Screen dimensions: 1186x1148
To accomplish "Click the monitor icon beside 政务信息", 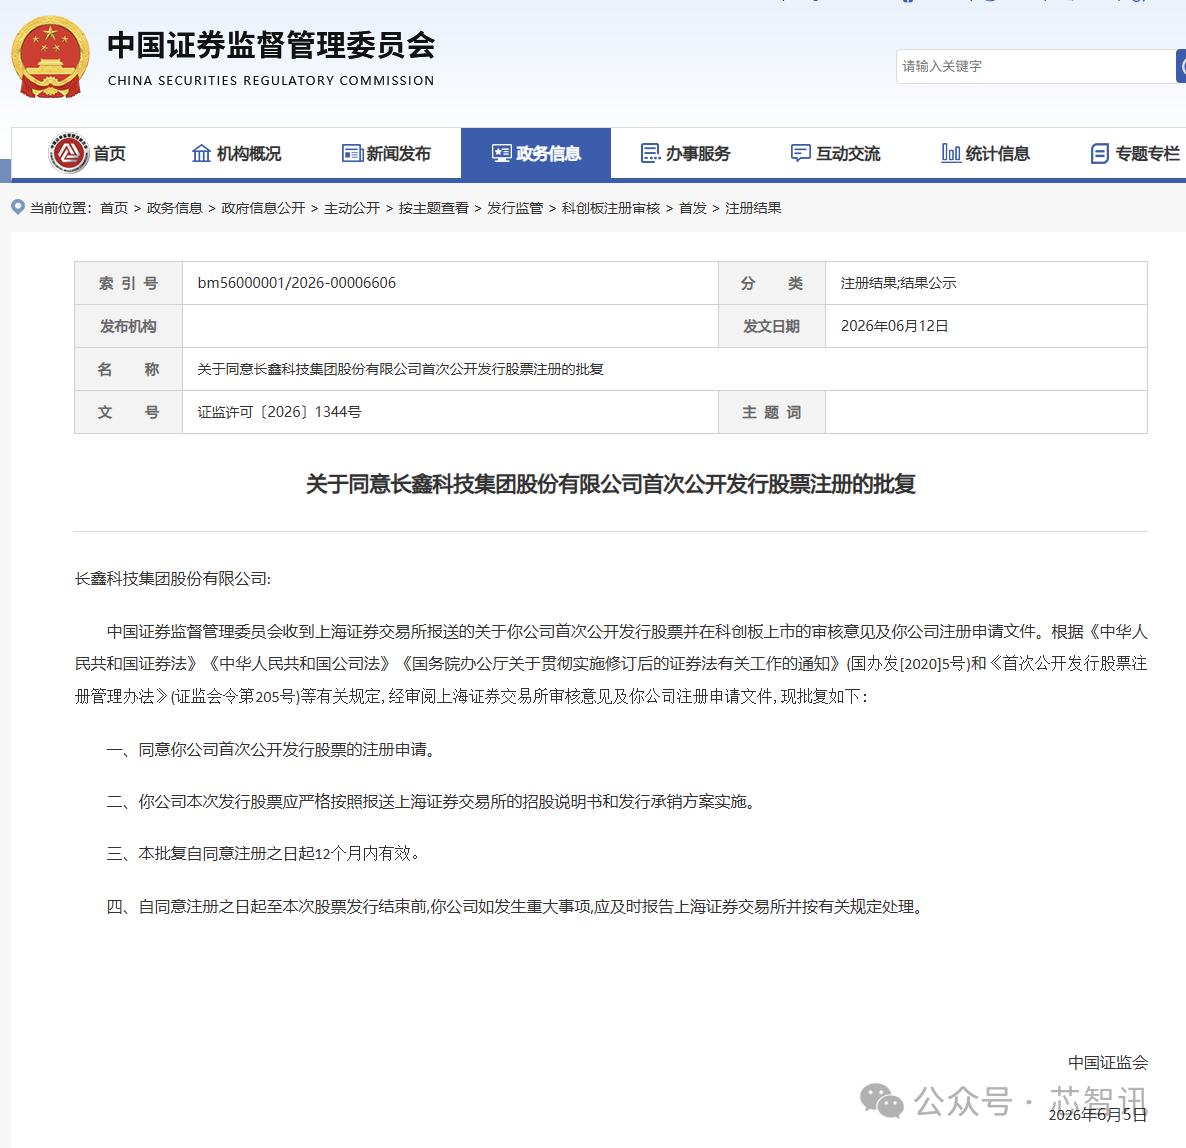I will point(501,154).
